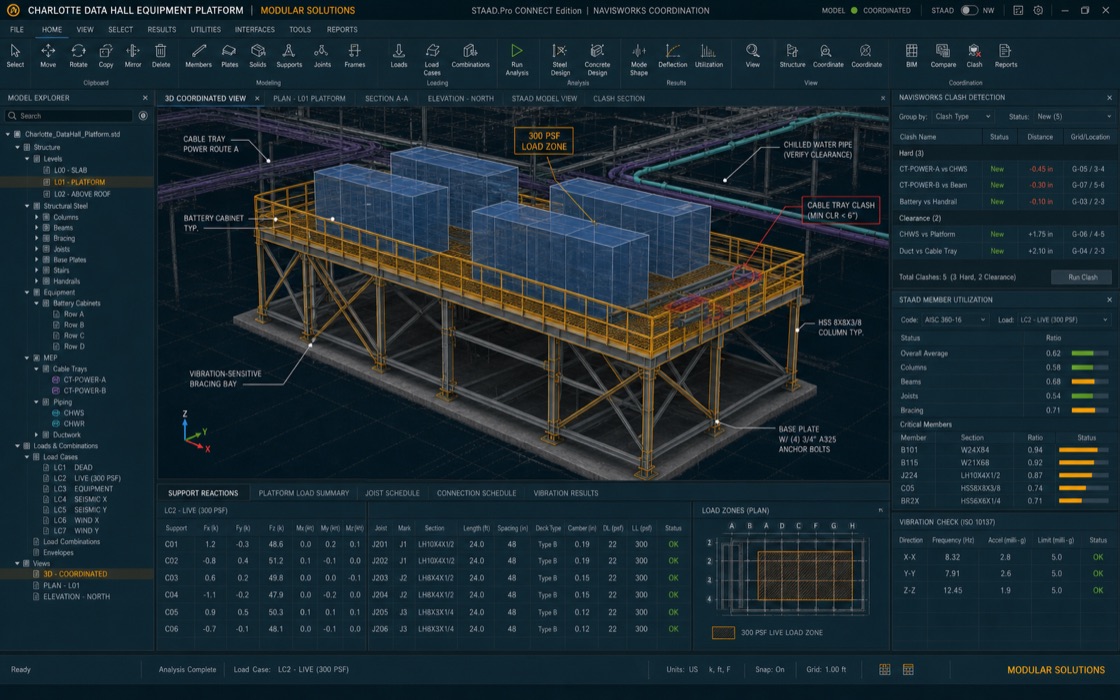Show Mode Shape results

click(x=639, y=59)
